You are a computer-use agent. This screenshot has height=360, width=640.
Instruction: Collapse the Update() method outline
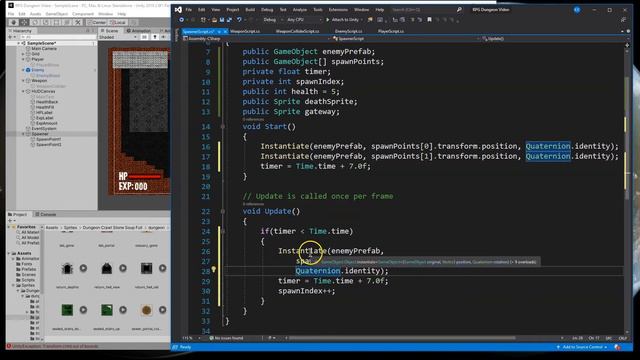(223, 211)
